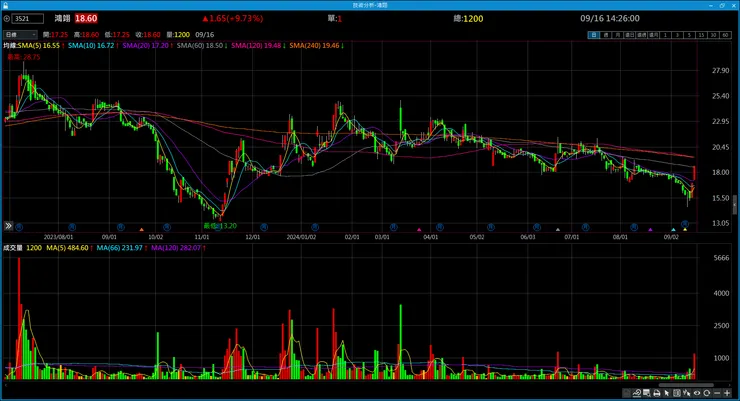
Task: Click the circled 月 marker above 2023/08/01
Action: (72, 227)
